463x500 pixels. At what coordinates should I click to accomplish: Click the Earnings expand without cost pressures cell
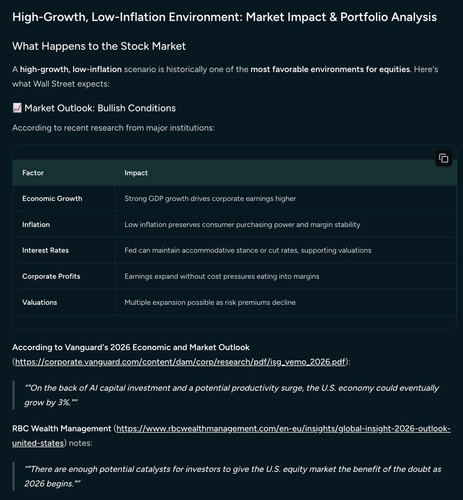point(222,276)
